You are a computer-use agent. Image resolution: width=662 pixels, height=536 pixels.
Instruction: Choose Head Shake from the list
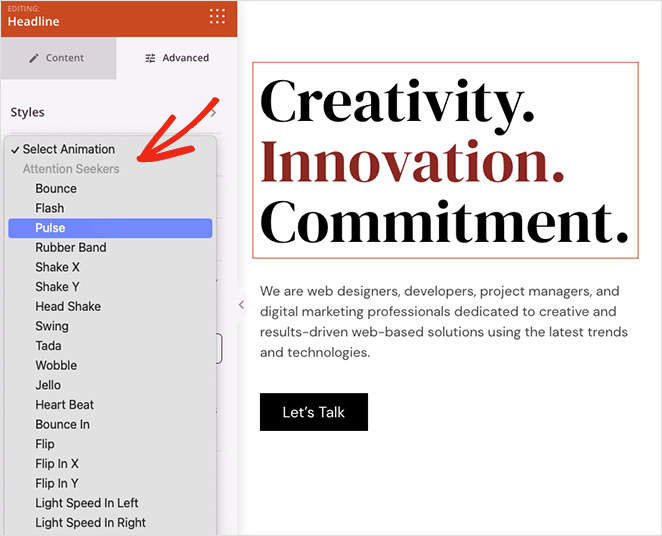110,306
